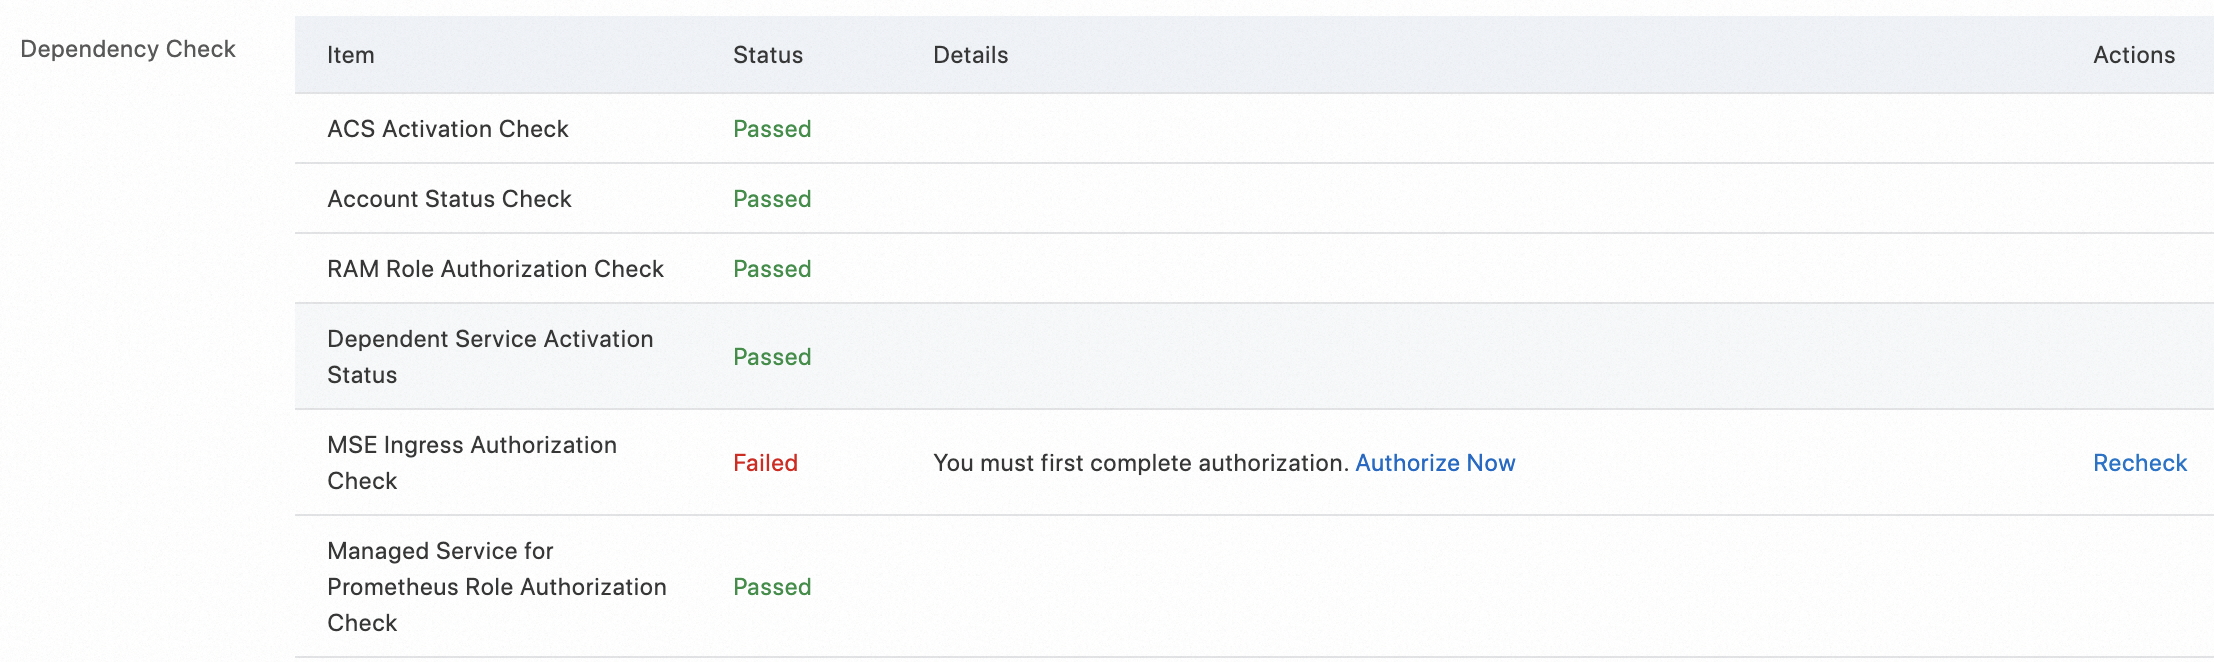Viewport: 2214px width, 662px height.
Task: Click the red Failed status text
Action: [765, 463]
